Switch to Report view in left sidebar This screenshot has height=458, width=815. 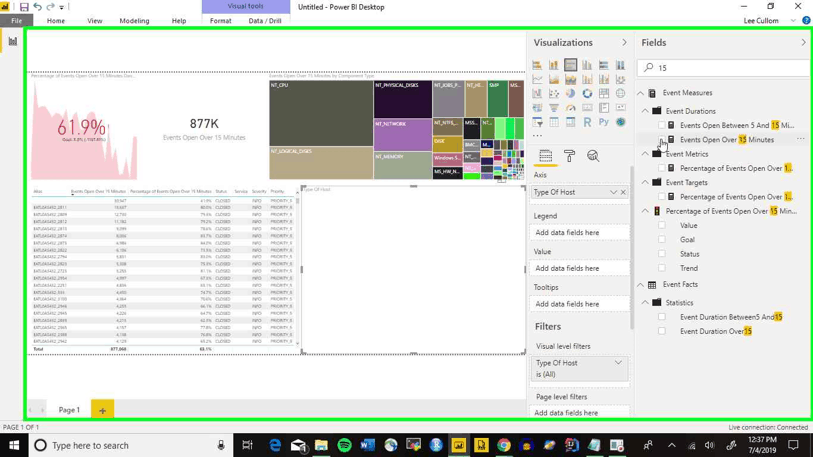[12, 41]
